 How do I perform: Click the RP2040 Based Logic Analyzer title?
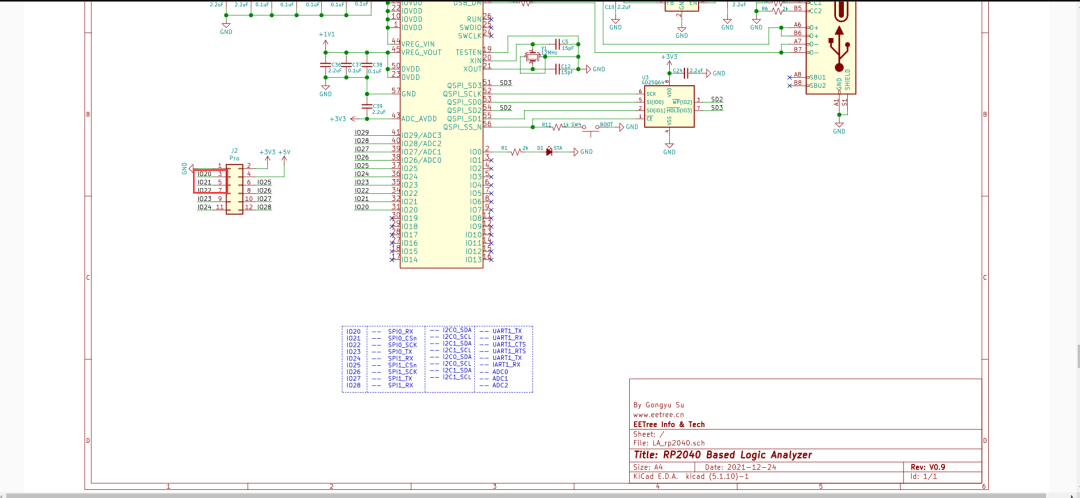723,455
